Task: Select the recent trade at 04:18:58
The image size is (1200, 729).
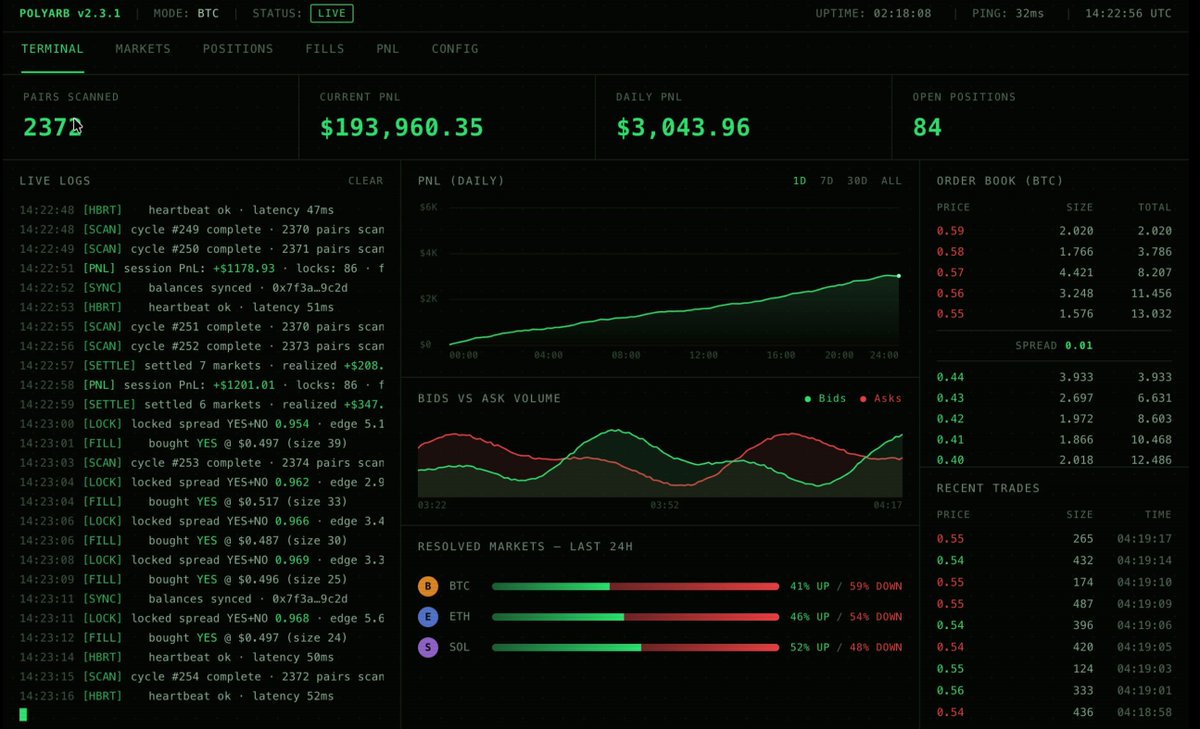Action: (x=1053, y=712)
